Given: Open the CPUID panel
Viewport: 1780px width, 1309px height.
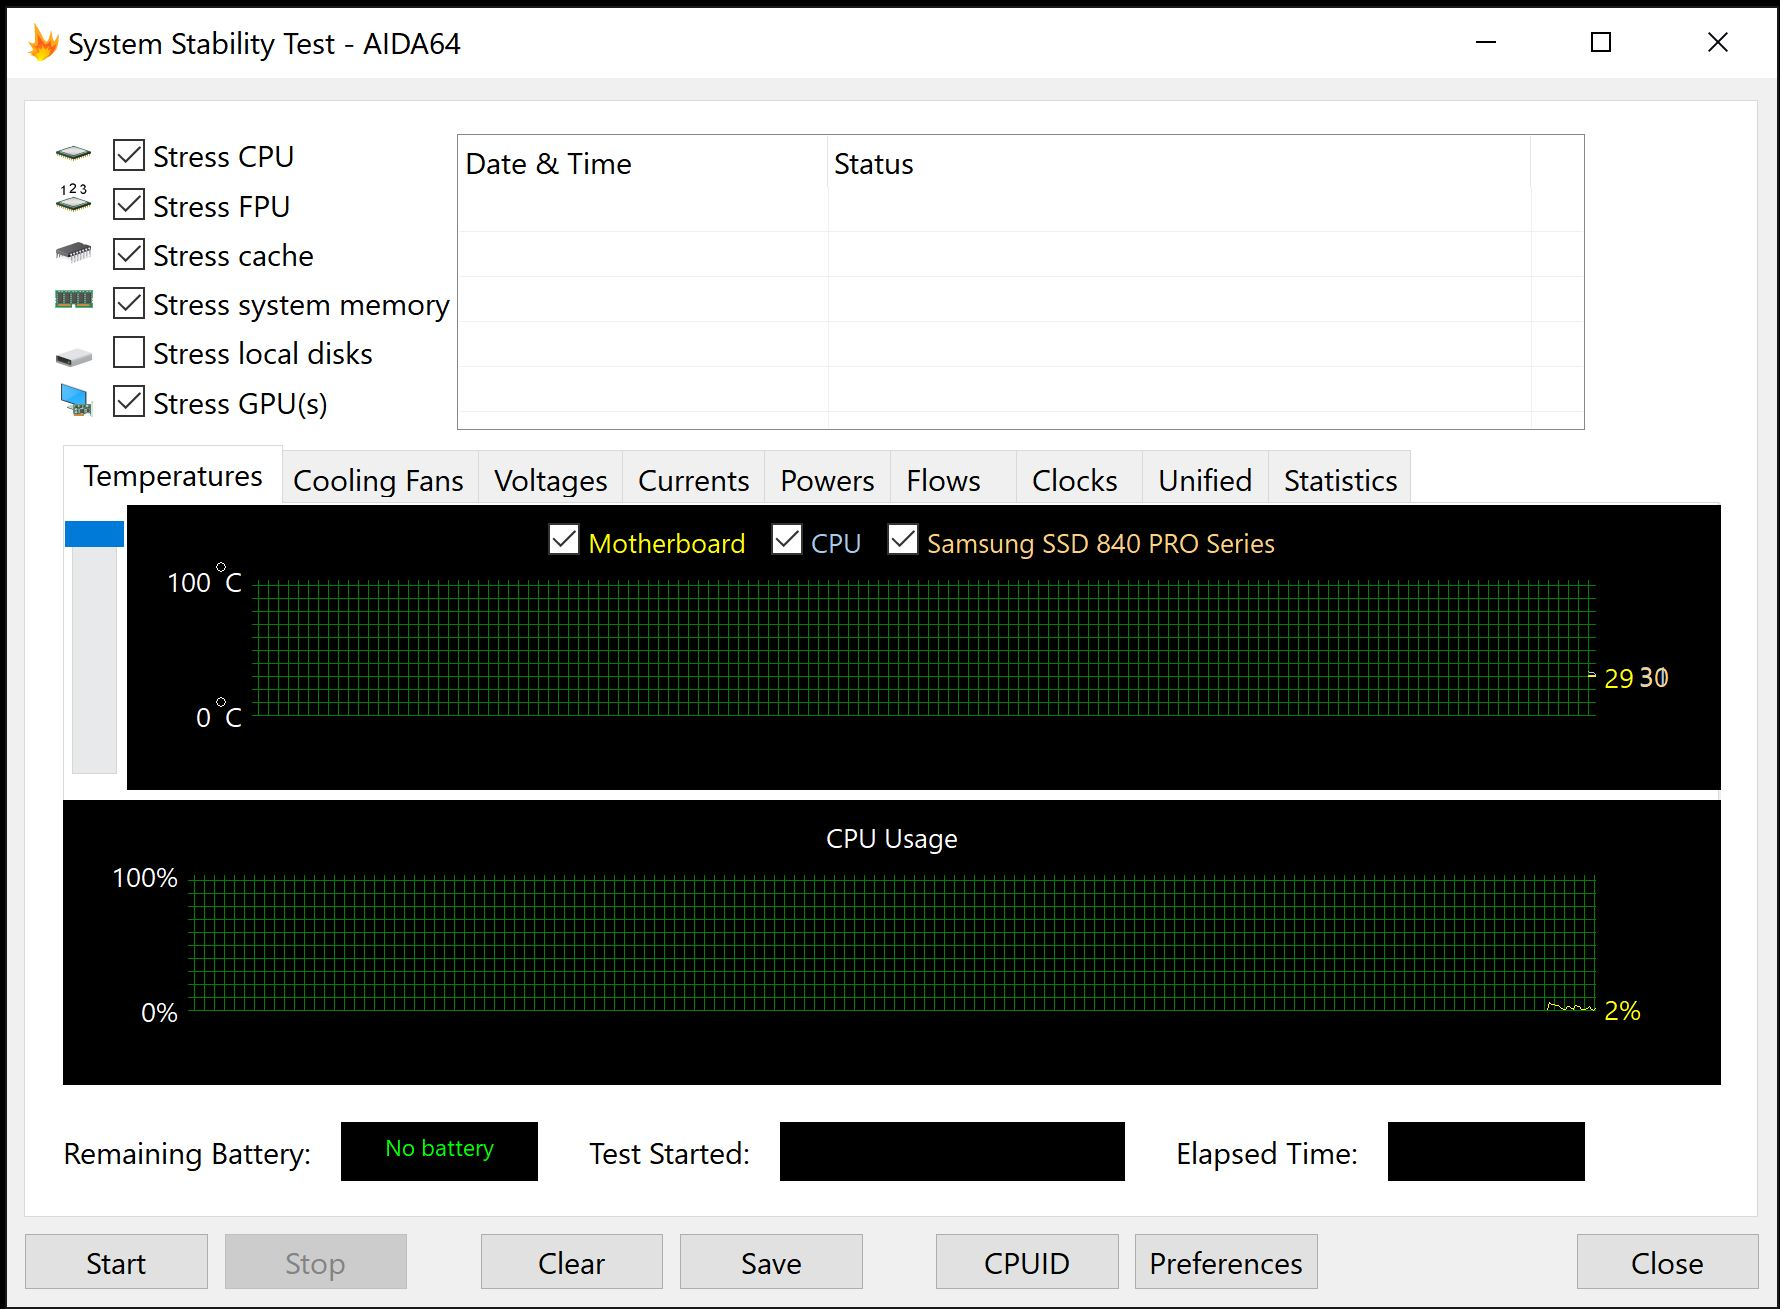Looking at the screenshot, I should (1027, 1262).
